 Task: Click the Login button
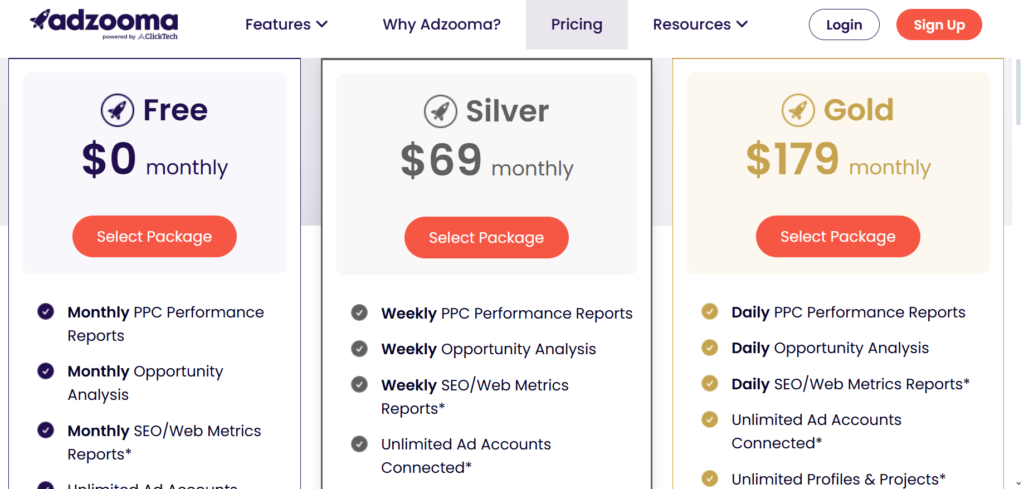point(844,25)
